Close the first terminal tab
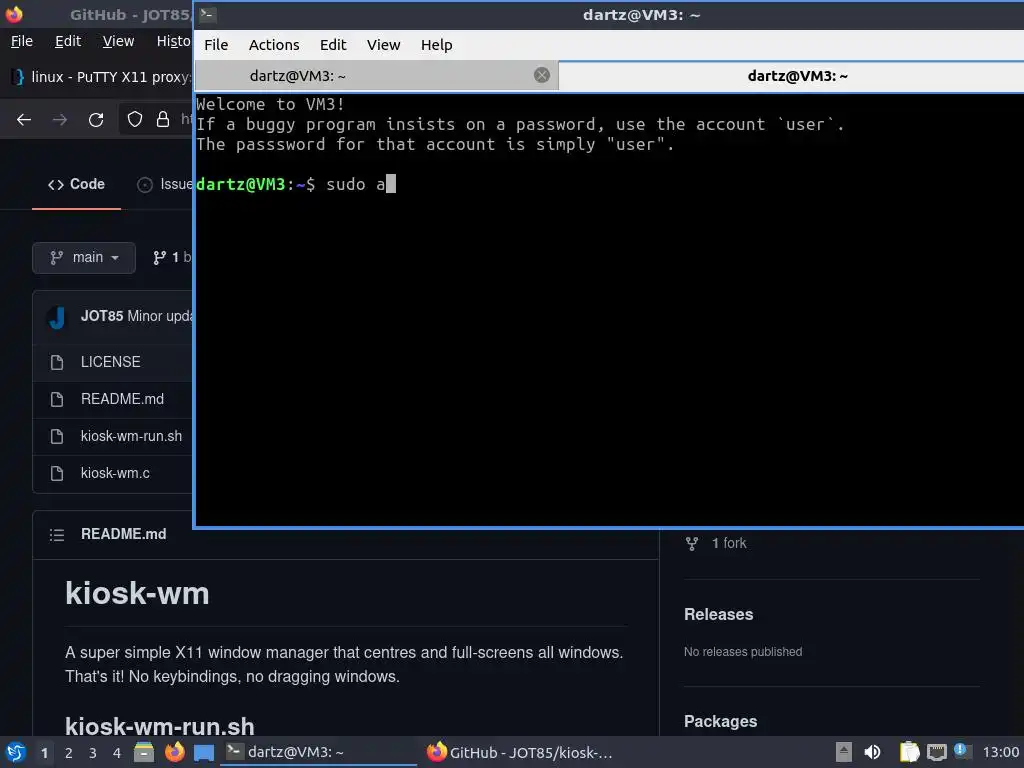The image size is (1024, 768). (x=541, y=75)
